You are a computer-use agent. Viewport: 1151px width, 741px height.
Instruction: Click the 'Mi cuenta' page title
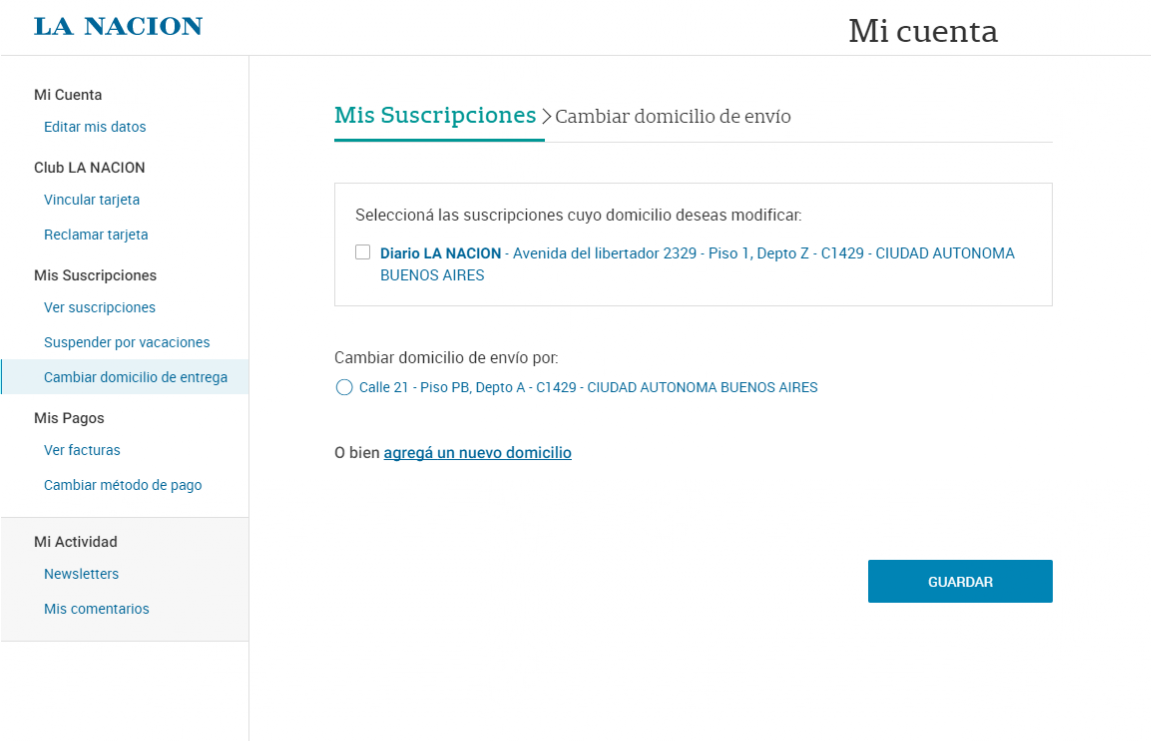(x=923, y=32)
